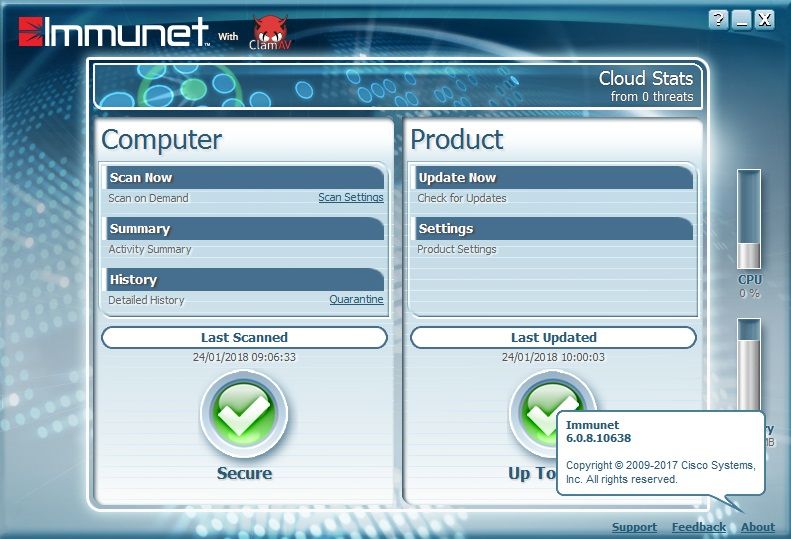The height and width of the screenshot is (539, 791).
Task: Click the 24/01/2018 10:00:03 update timestamp
Action: 553,357
